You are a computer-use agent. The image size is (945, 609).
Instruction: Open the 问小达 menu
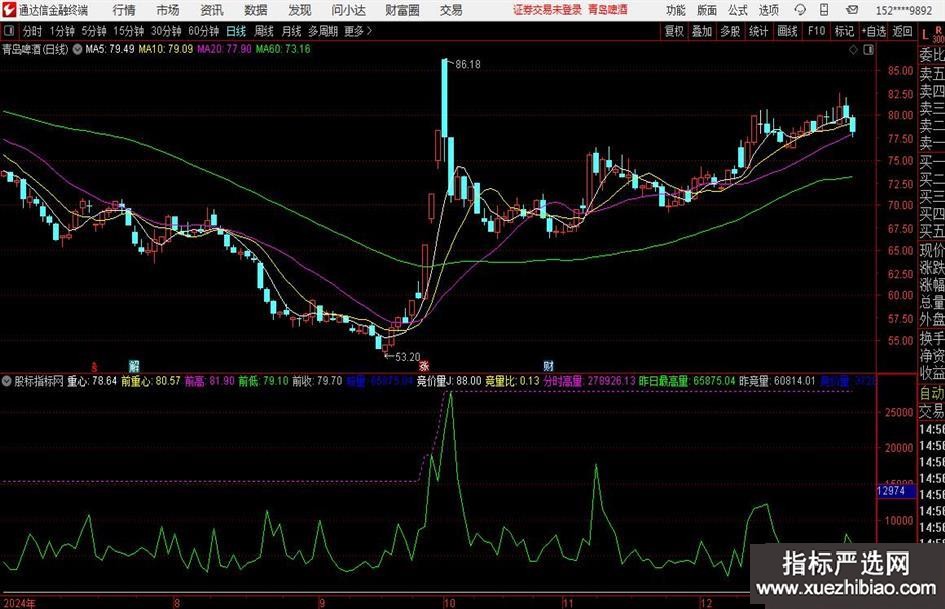(x=348, y=10)
